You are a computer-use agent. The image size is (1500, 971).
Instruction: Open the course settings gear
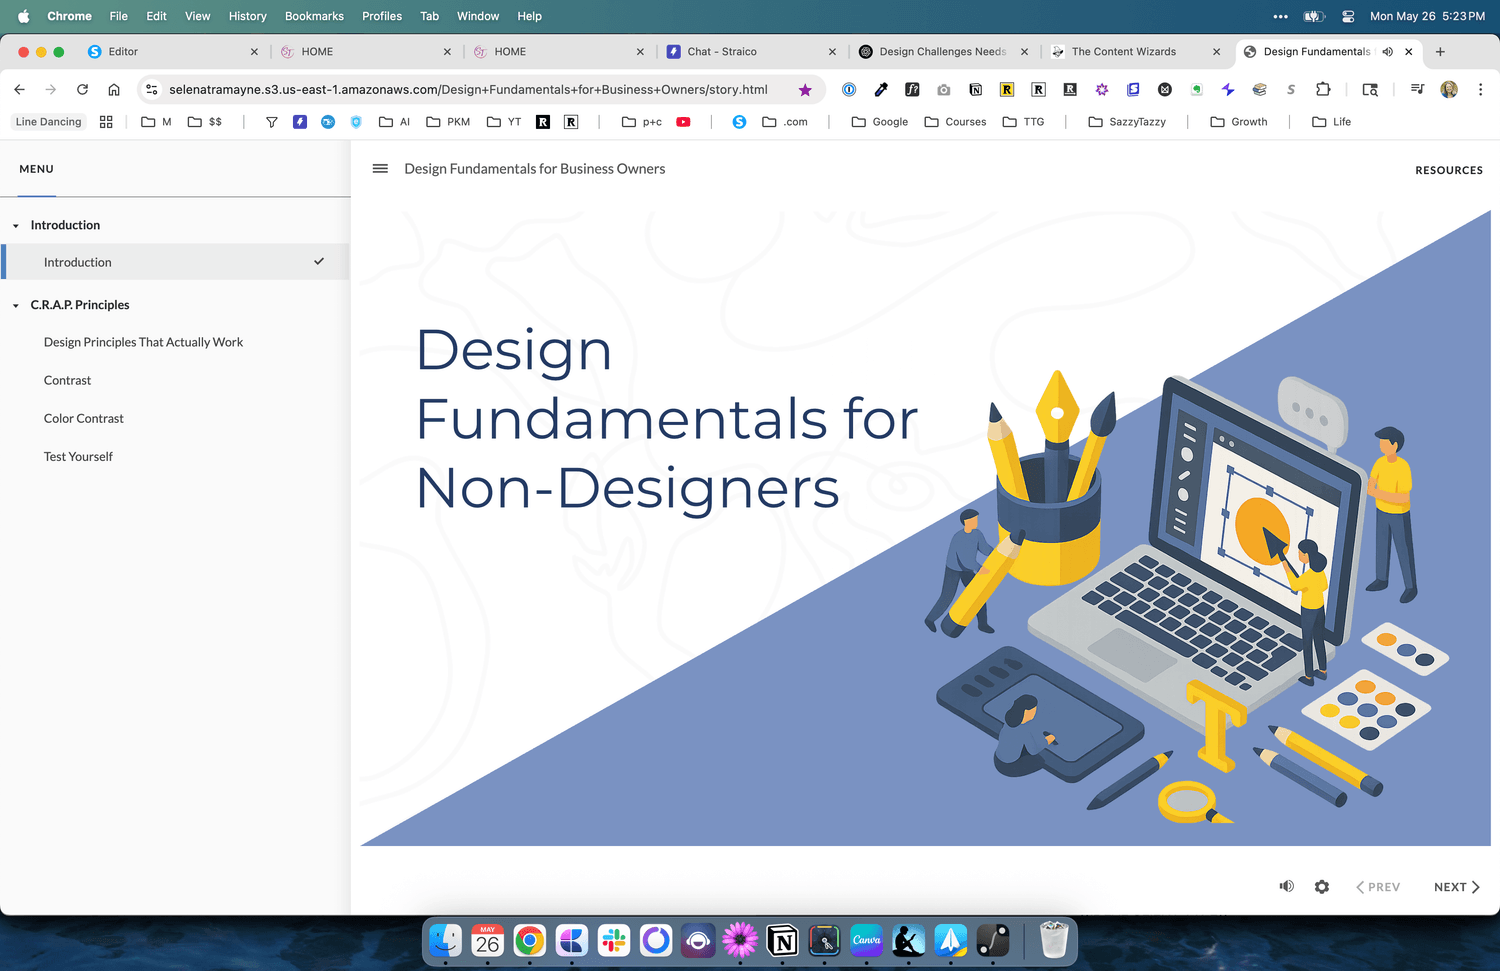click(1322, 887)
